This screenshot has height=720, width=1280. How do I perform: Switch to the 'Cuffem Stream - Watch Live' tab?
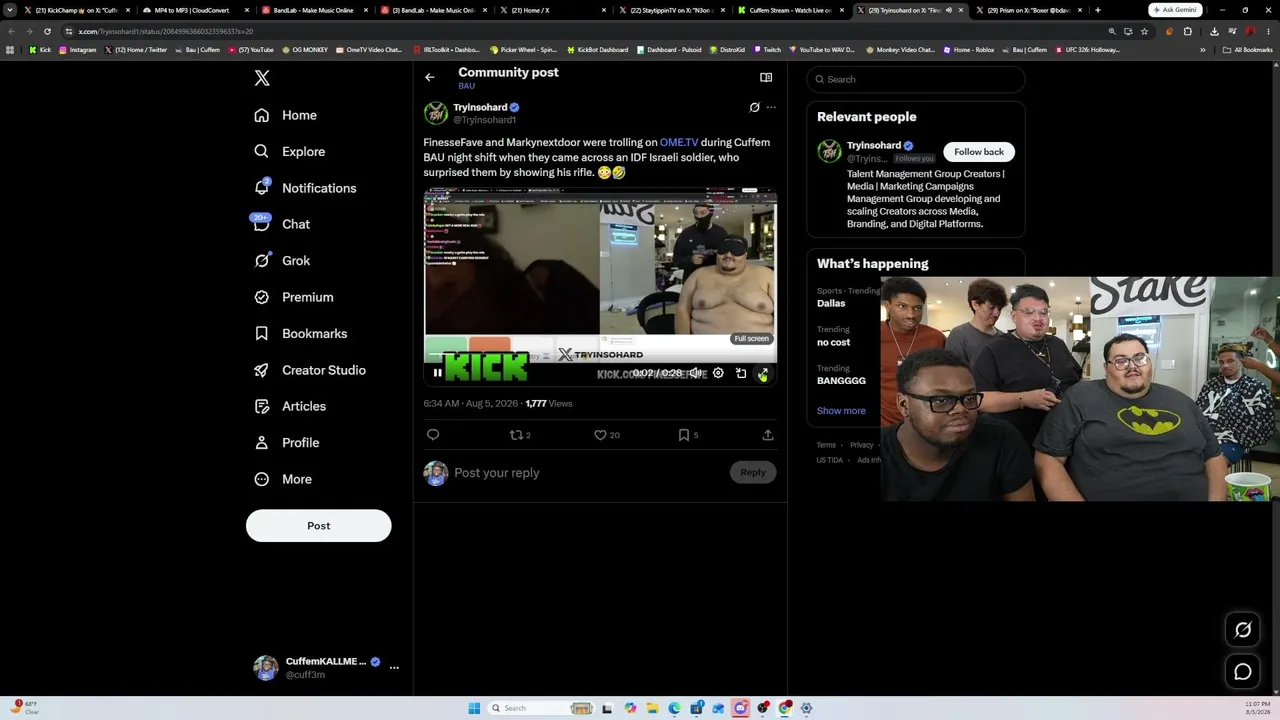point(791,10)
